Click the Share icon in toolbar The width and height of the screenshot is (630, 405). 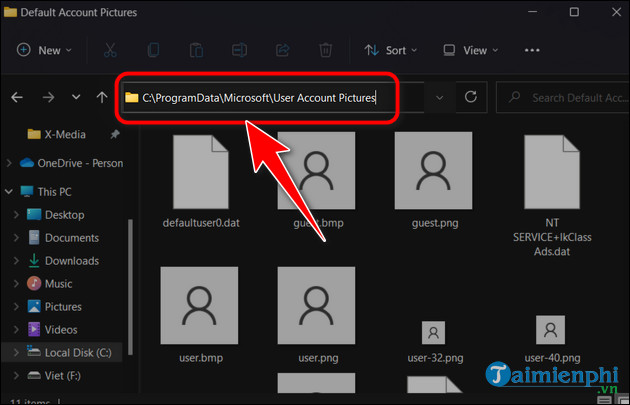click(282, 50)
